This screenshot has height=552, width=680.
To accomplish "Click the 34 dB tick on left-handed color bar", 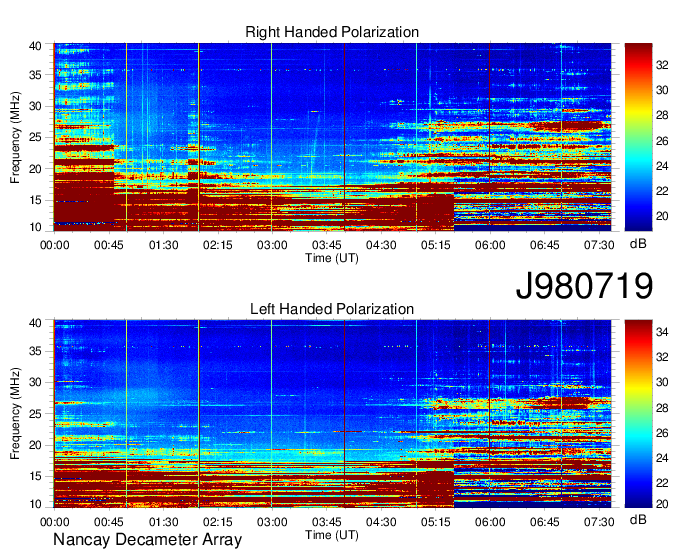I will pyautogui.click(x=662, y=332).
